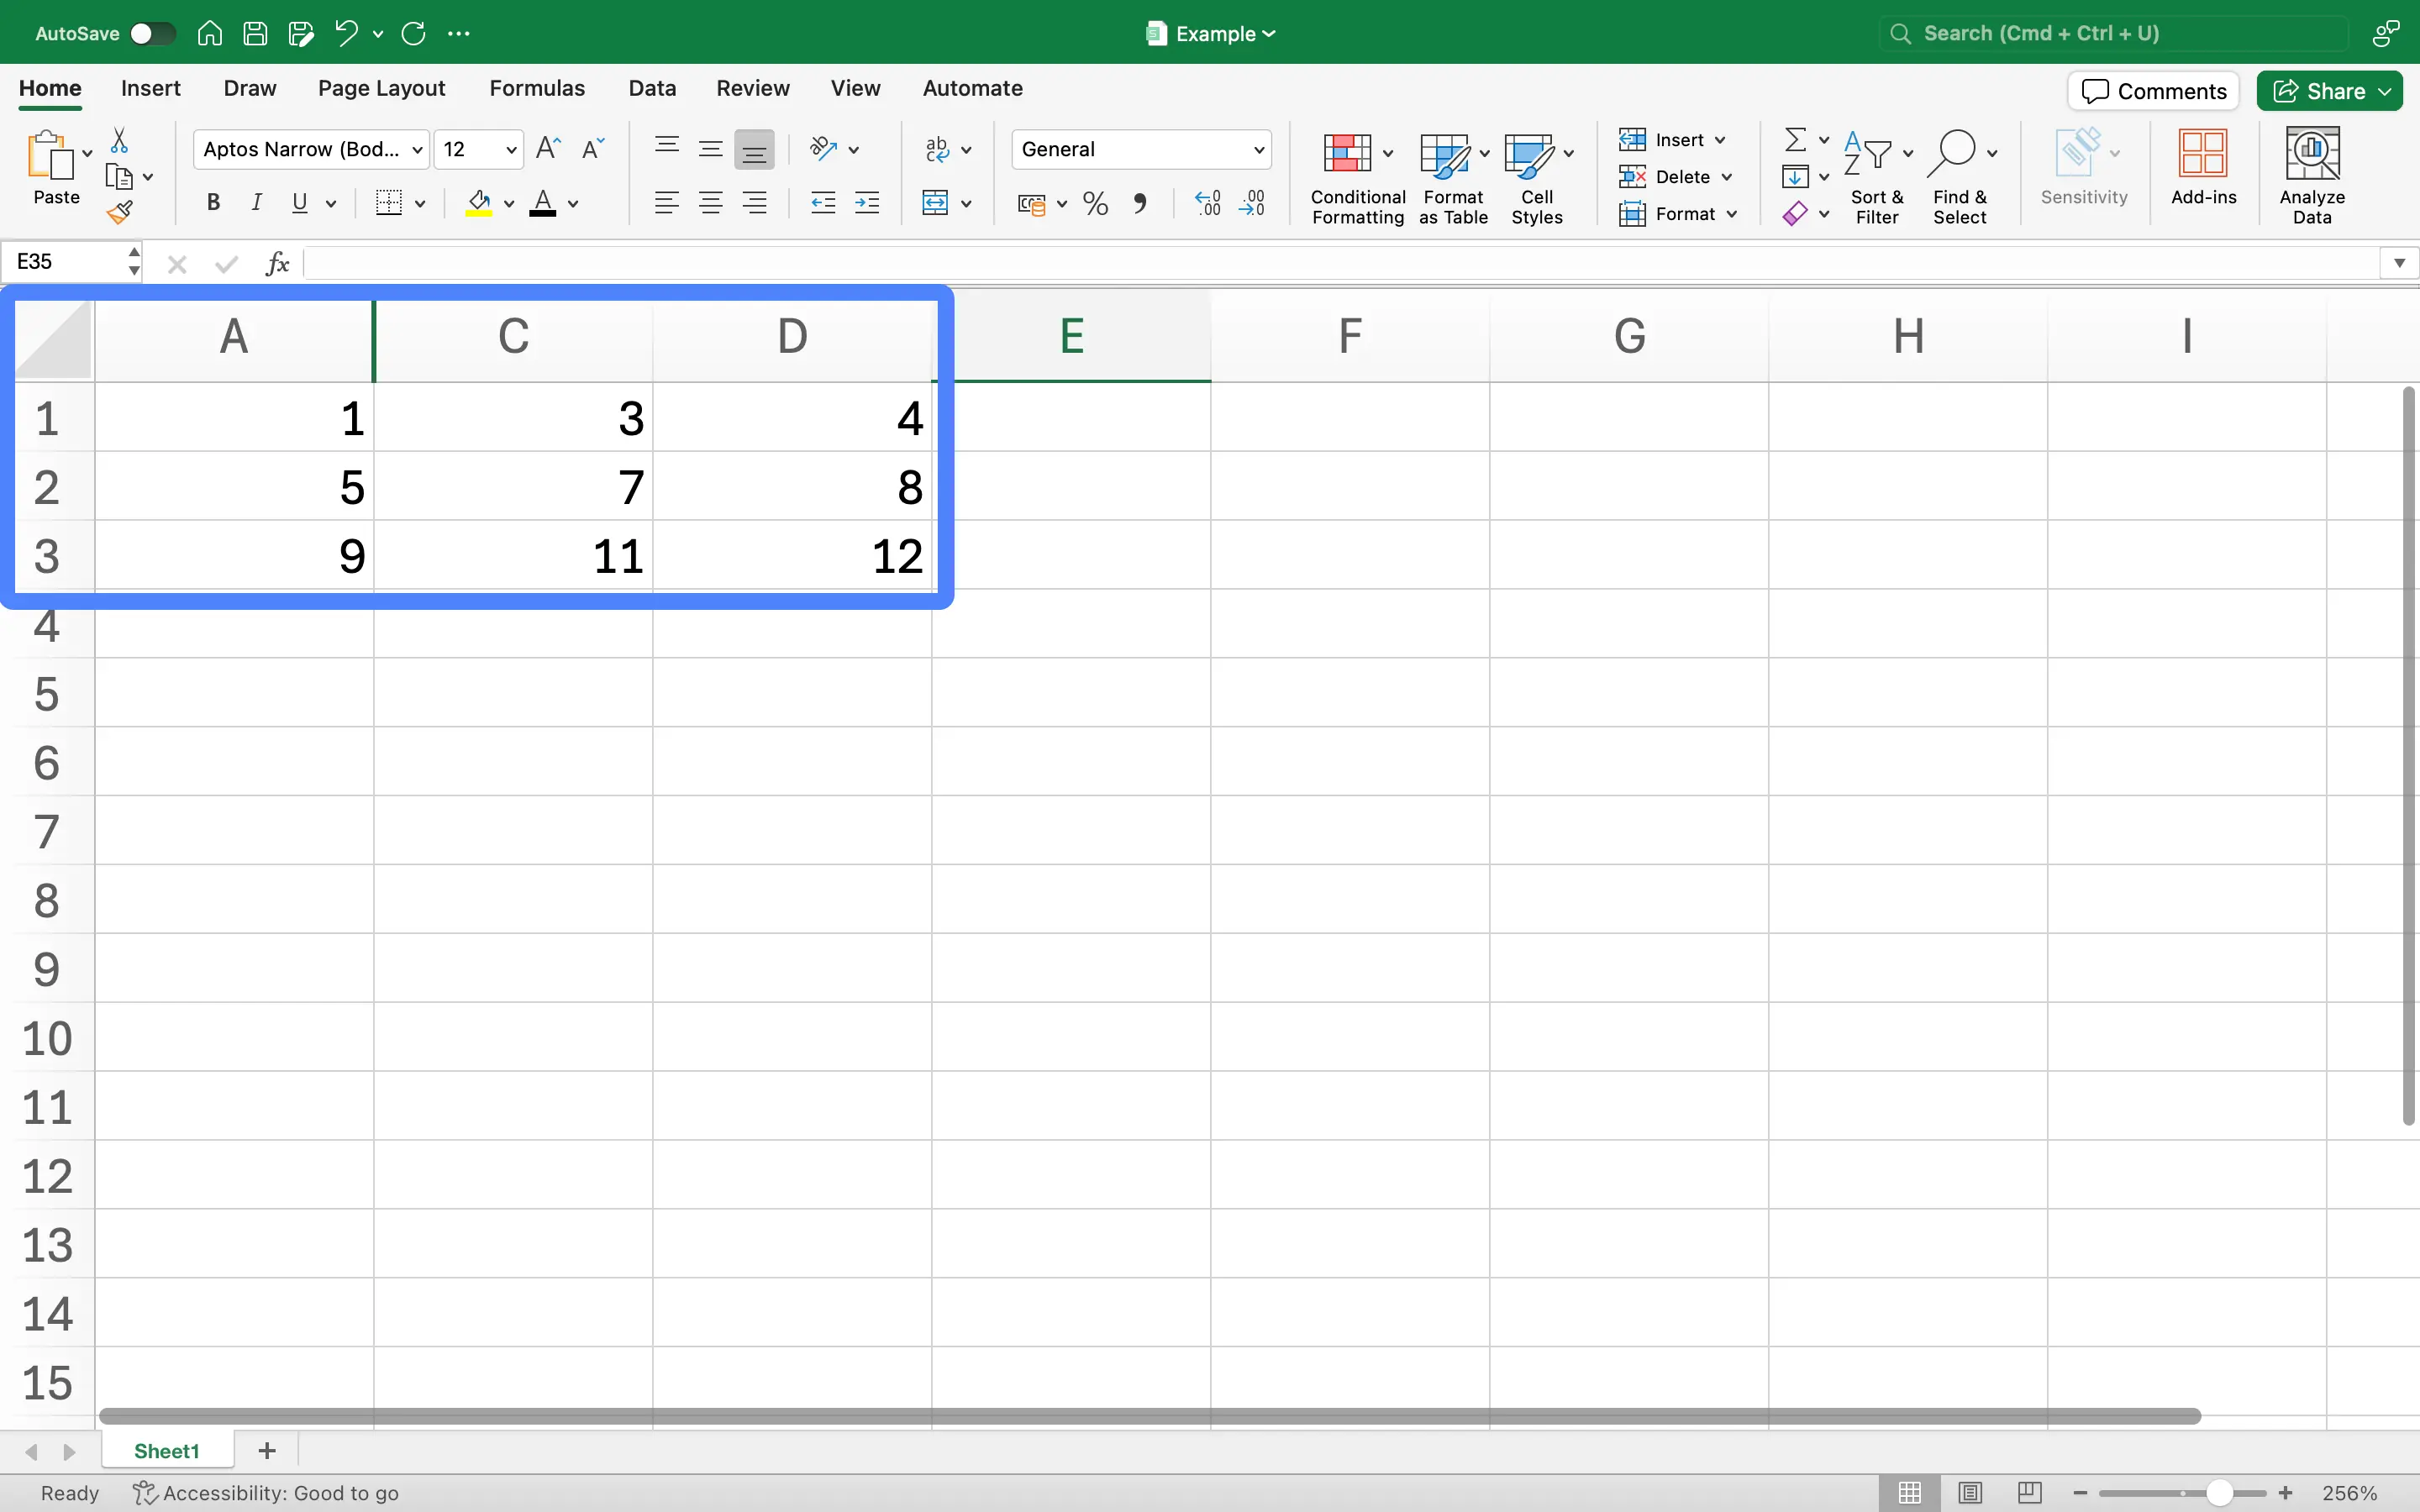Screen dimensions: 2420x1512
Task: Apply Comma Style format
Action: pyautogui.click(x=1139, y=203)
